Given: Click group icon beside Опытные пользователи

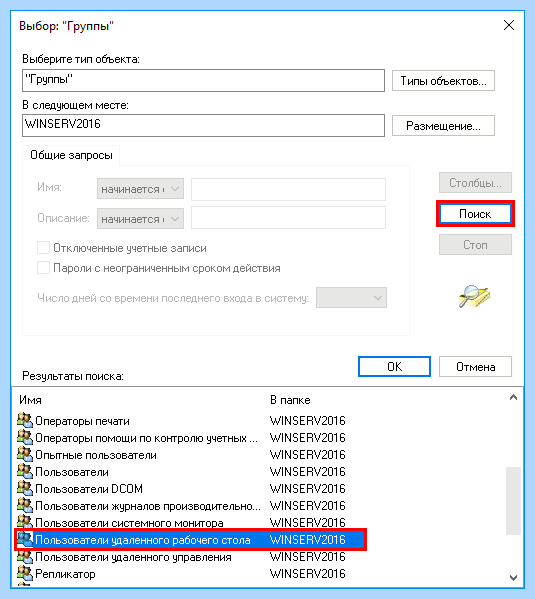Looking at the screenshot, I should click(x=25, y=454).
